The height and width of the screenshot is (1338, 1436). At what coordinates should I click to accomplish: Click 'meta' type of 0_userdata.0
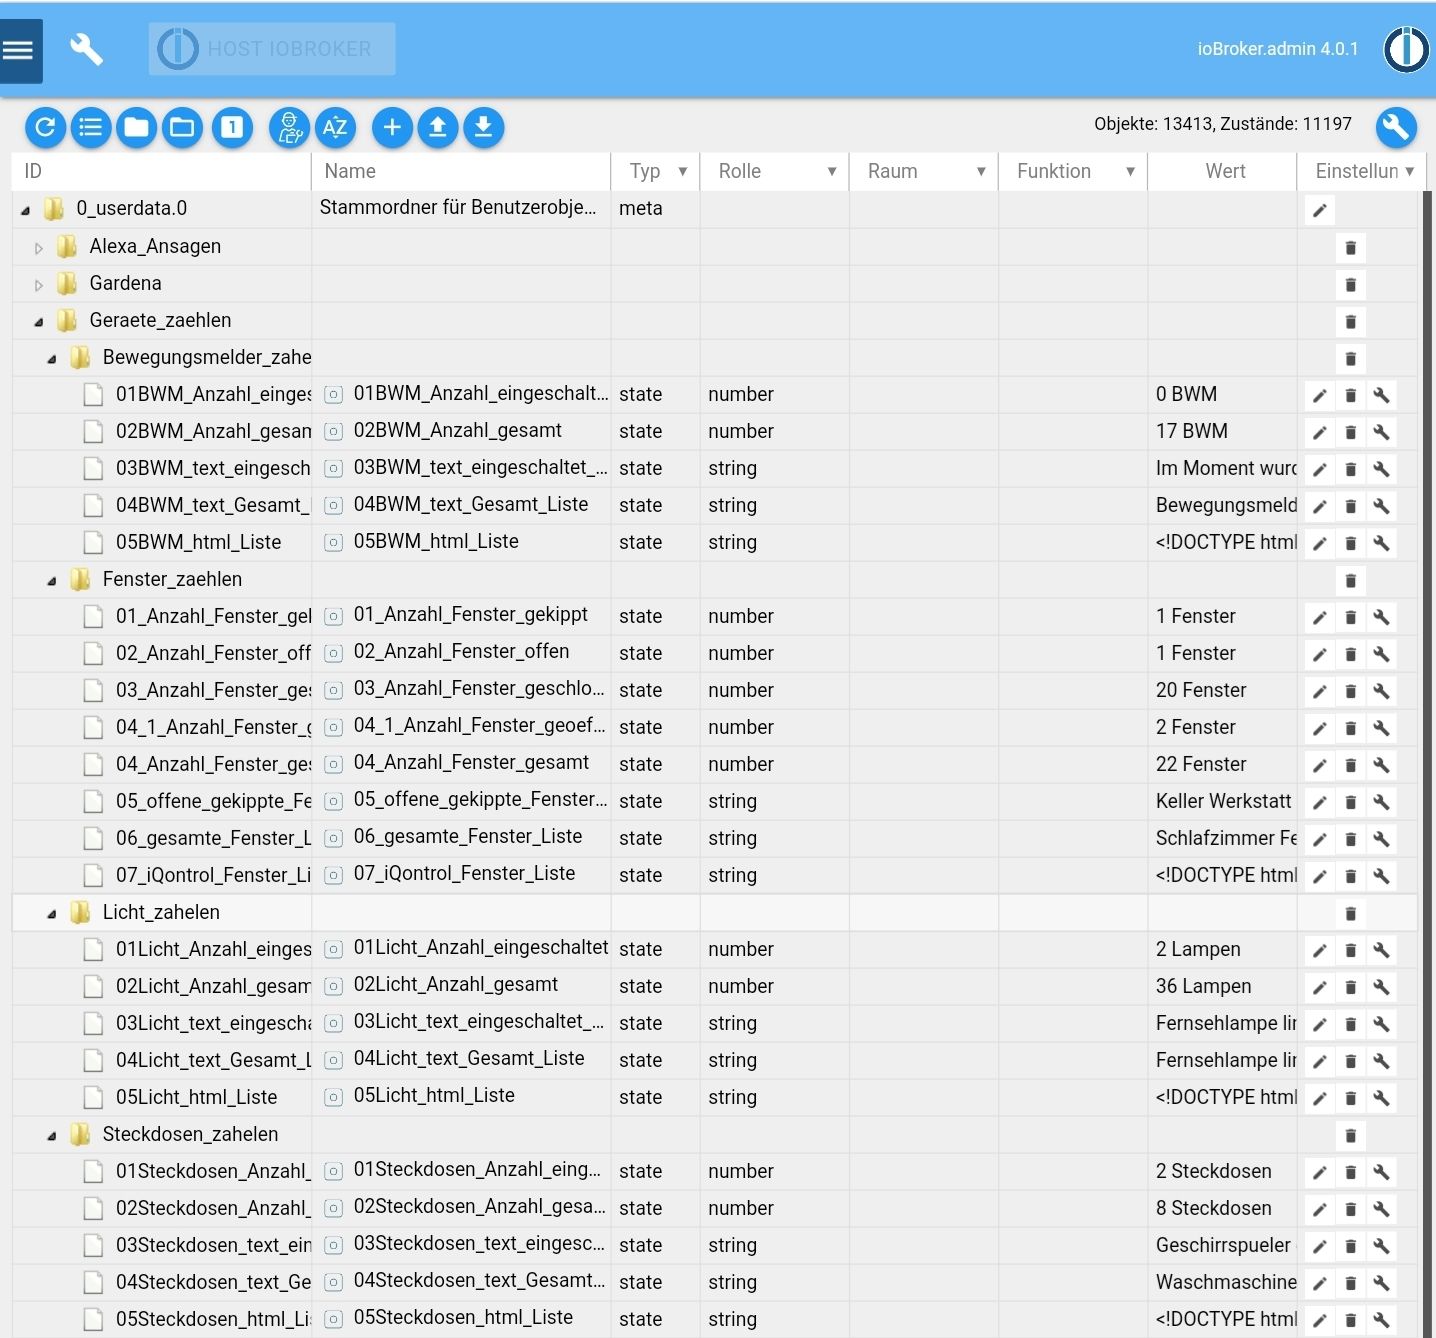(x=640, y=208)
